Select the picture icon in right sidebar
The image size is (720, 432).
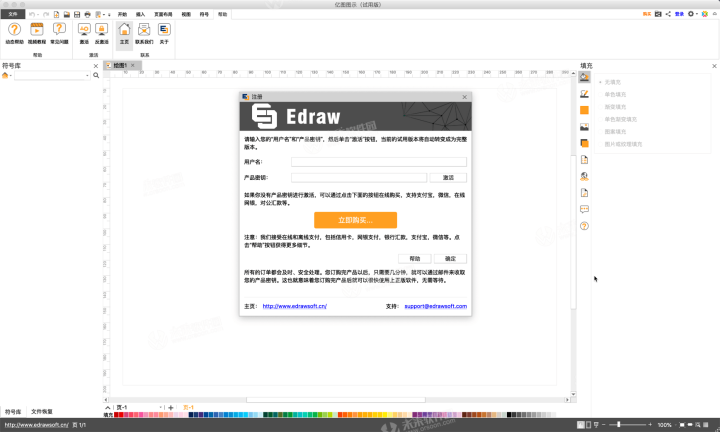[584, 127]
